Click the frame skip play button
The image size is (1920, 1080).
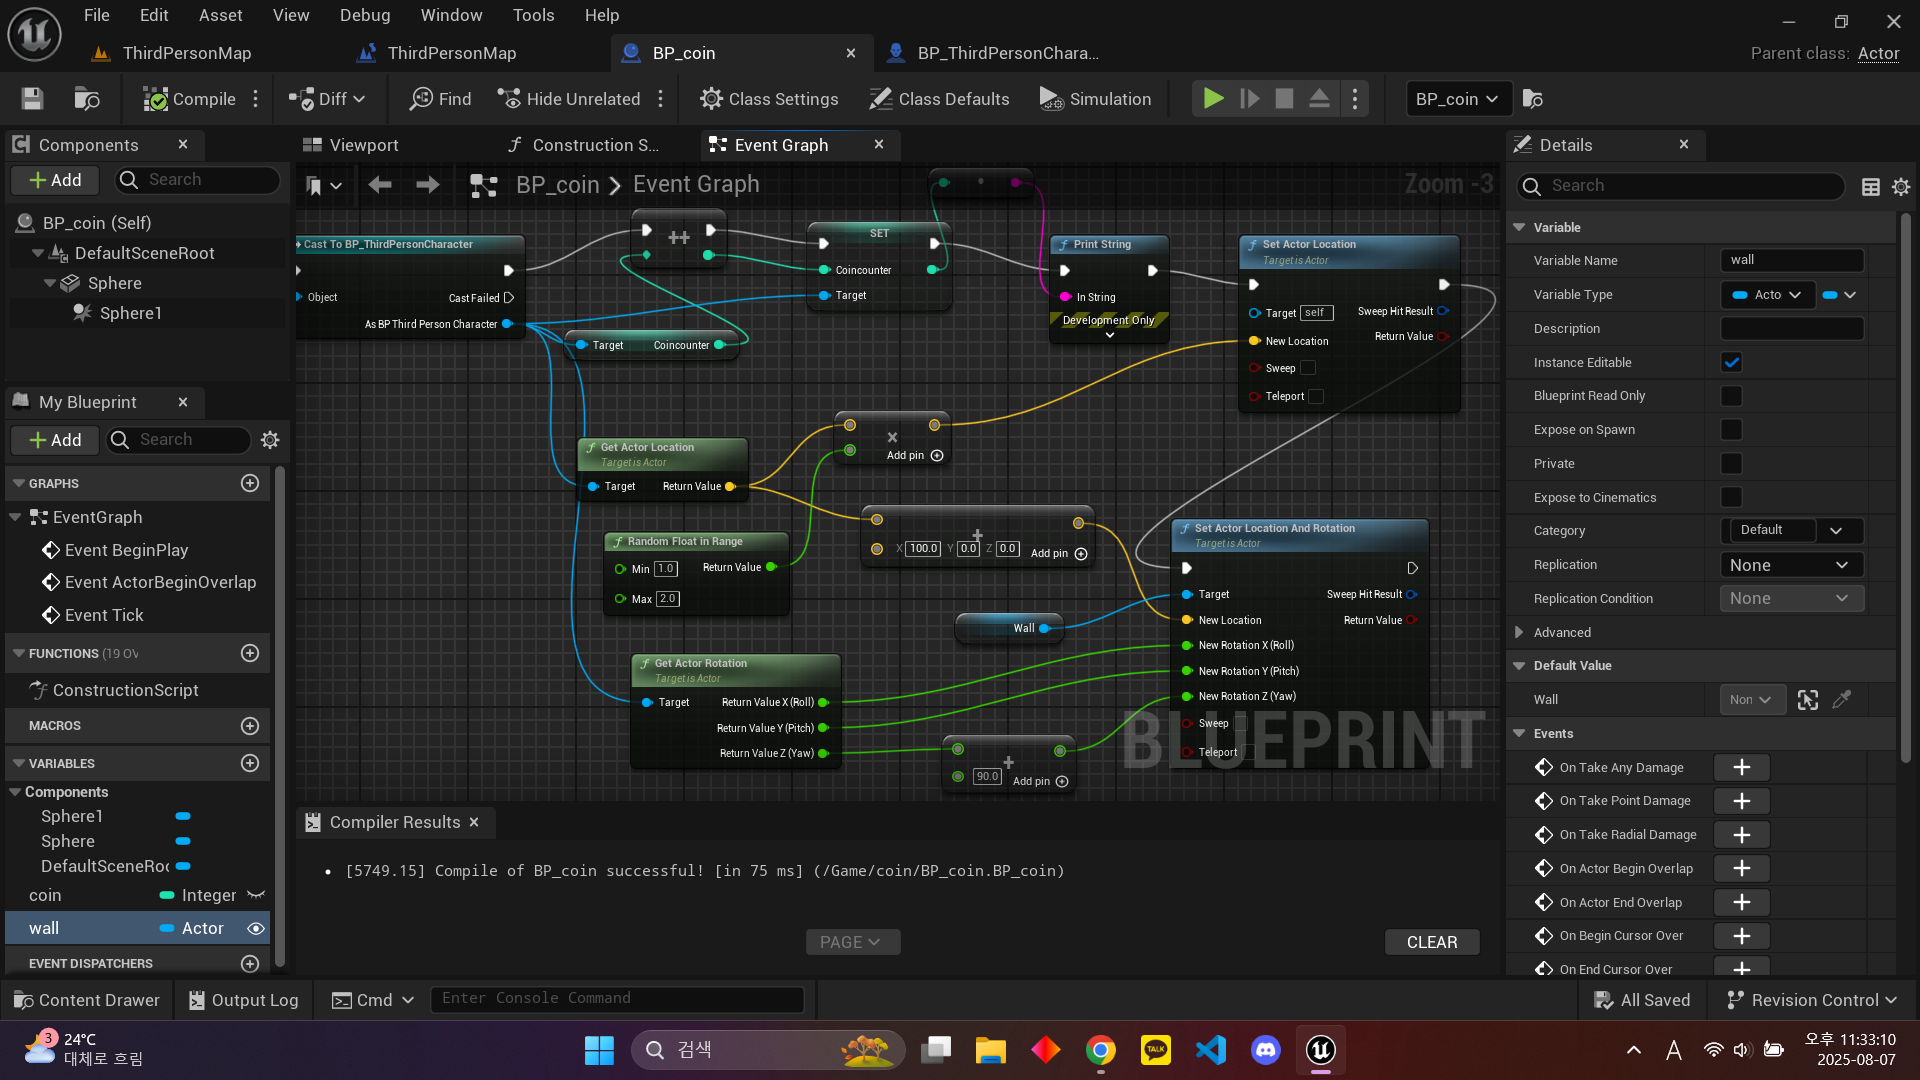[1249, 99]
